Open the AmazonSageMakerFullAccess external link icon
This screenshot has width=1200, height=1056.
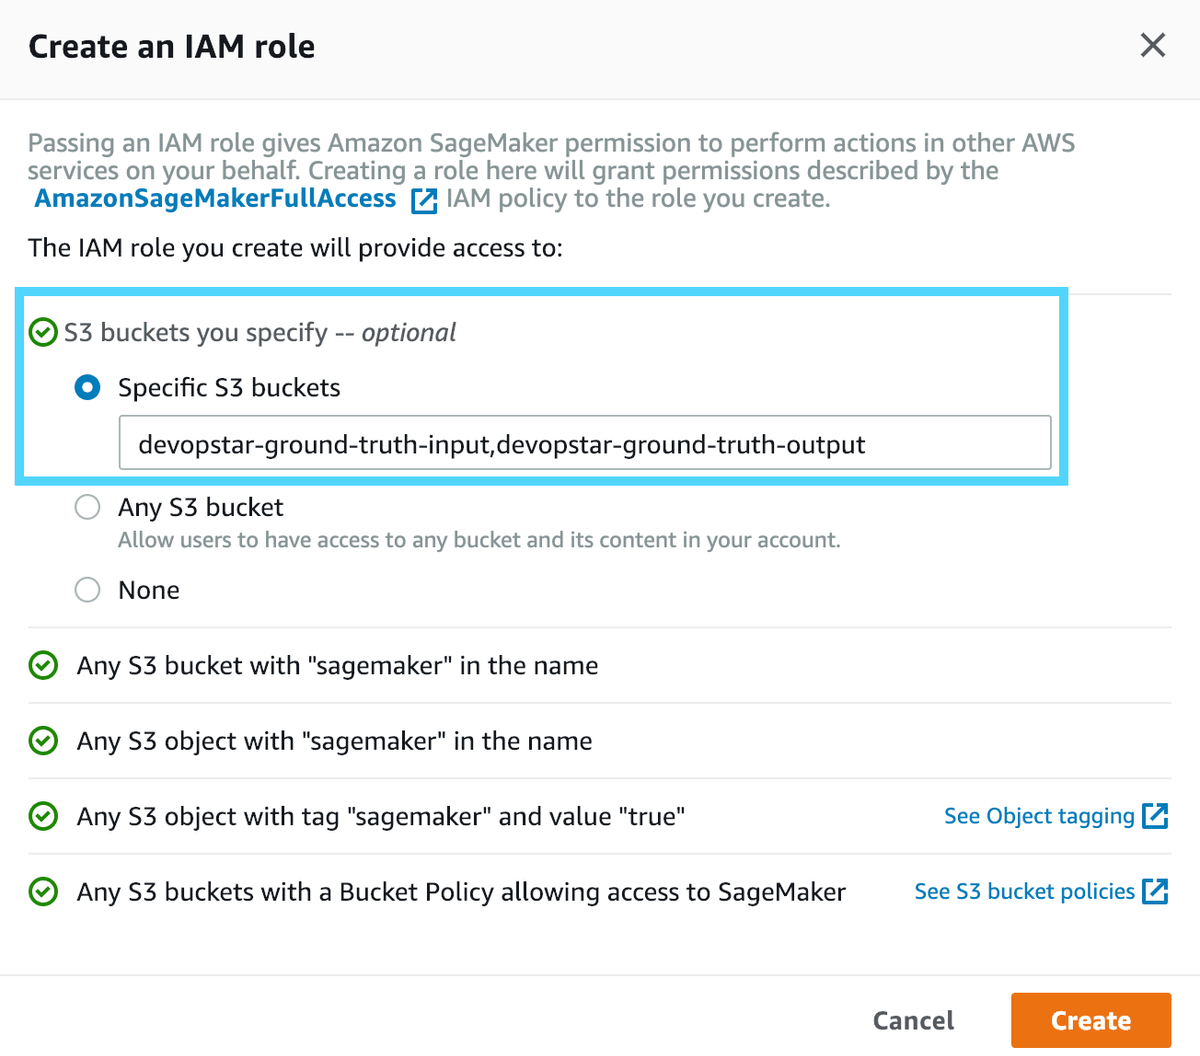point(424,200)
